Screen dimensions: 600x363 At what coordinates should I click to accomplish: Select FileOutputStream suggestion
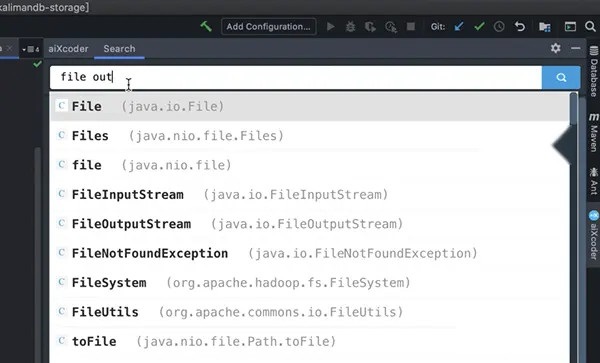click(310, 224)
